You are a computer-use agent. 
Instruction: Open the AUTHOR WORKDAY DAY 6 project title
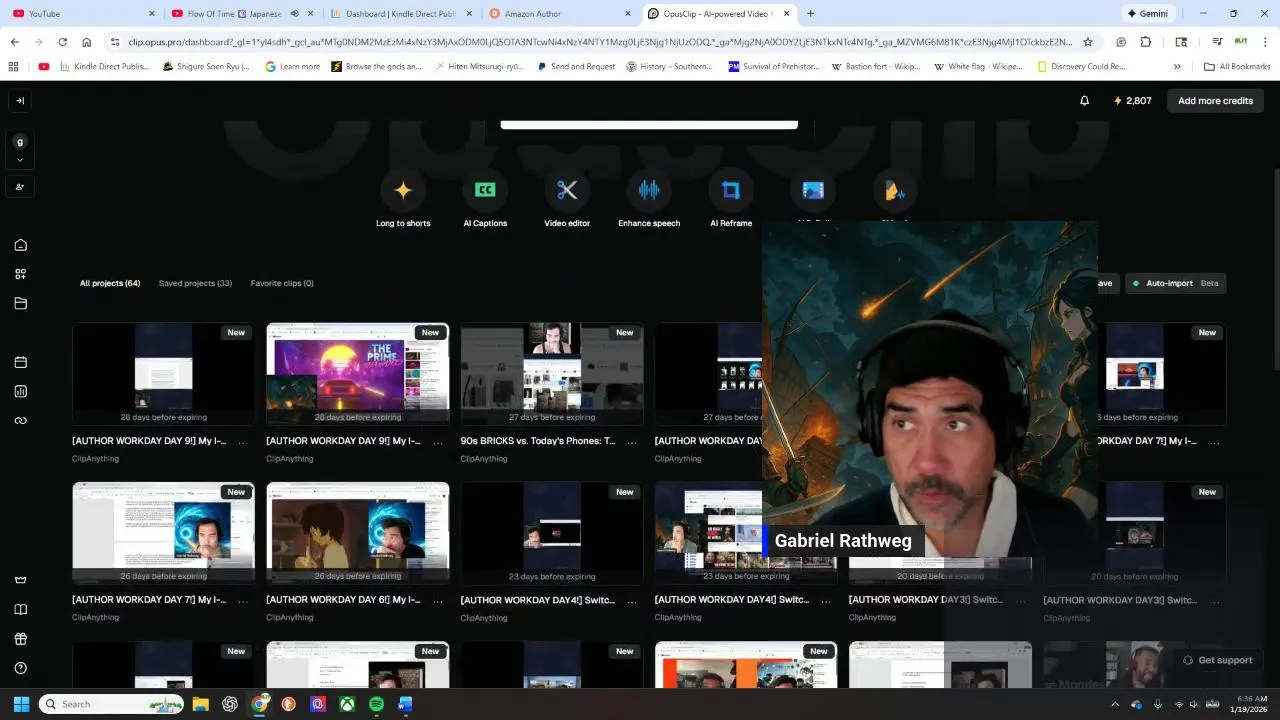(343, 600)
